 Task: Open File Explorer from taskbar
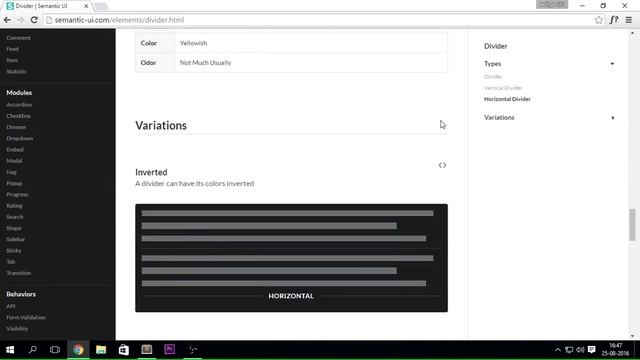[x=101, y=349]
